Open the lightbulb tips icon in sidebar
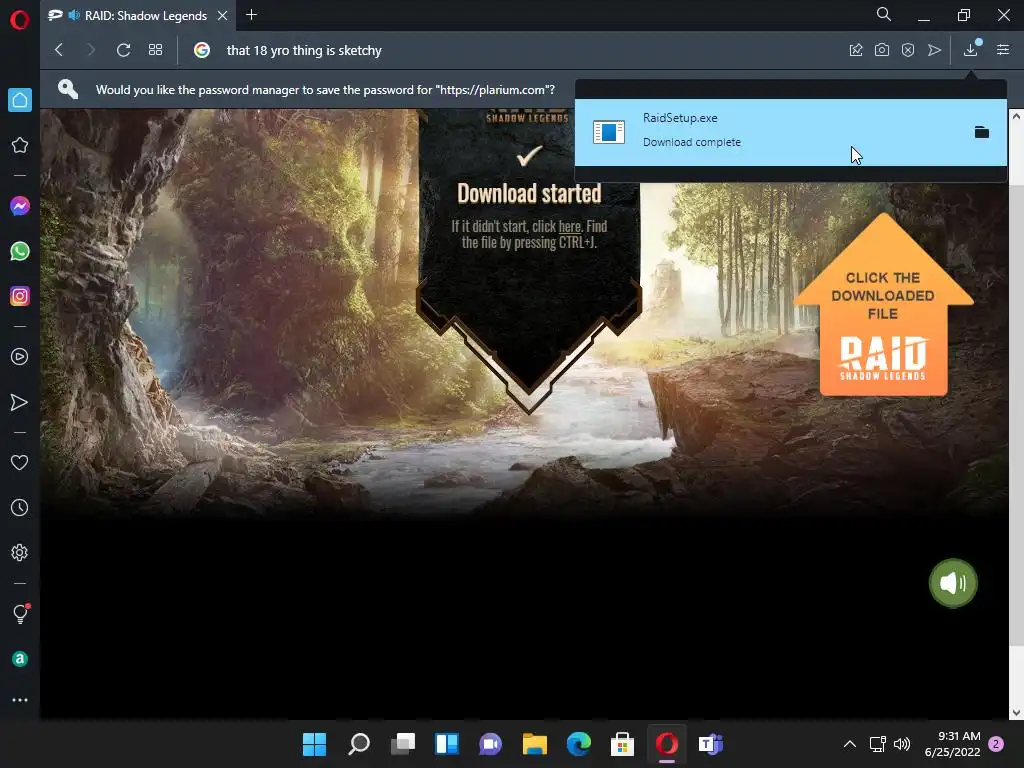Image resolution: width=1024 pixels, height=768 pixels. point(20,613)
